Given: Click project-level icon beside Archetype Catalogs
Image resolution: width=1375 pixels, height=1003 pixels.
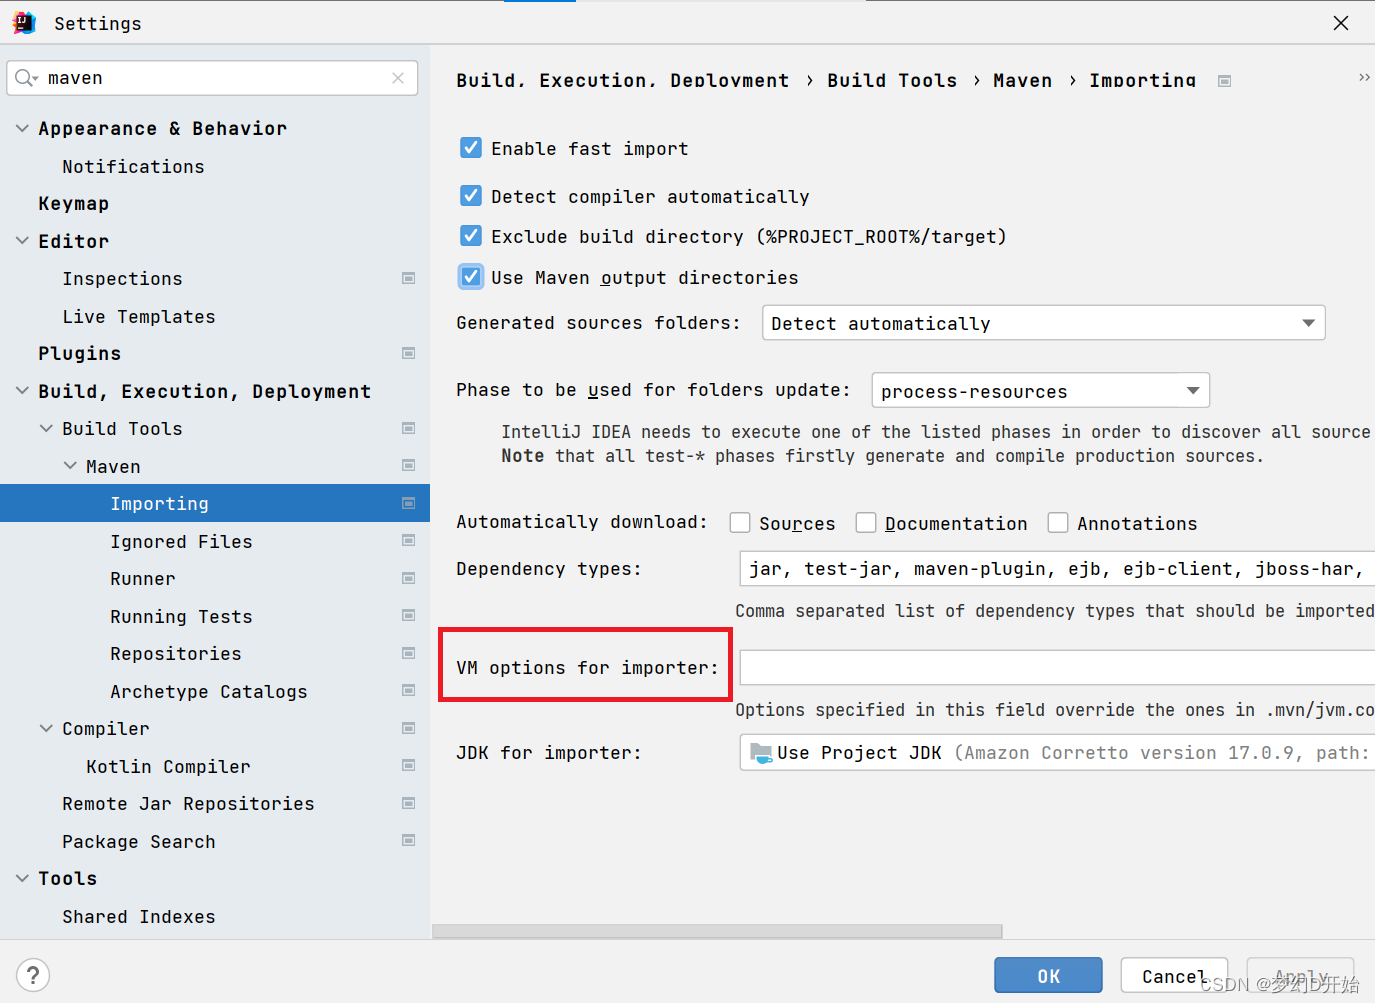Looking at the screenshot, I should 408,690.
